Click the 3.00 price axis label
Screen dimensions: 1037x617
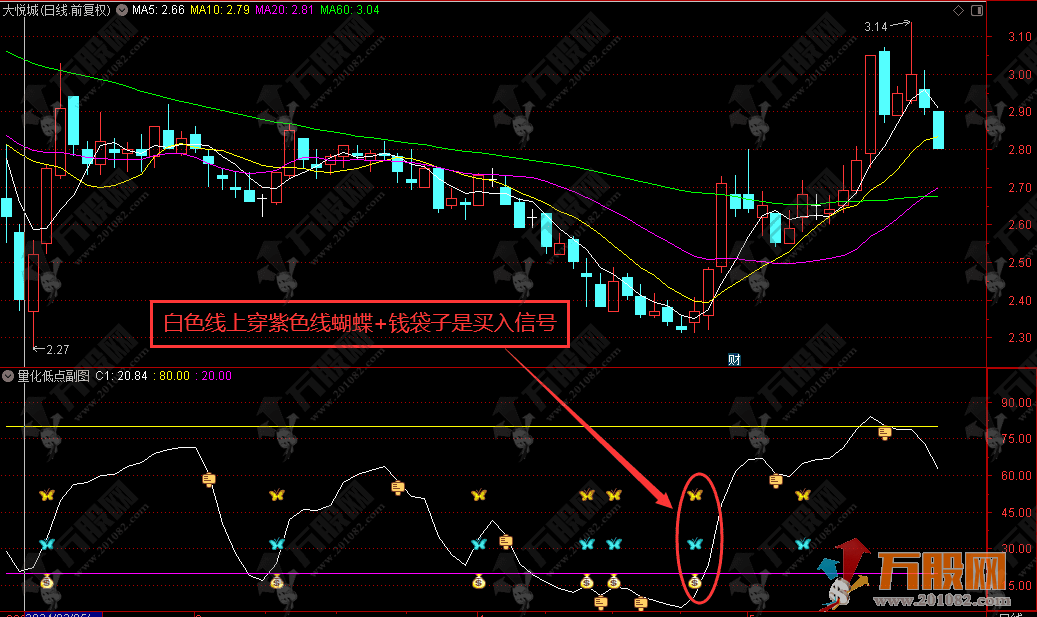click(x=1020, y=75)
